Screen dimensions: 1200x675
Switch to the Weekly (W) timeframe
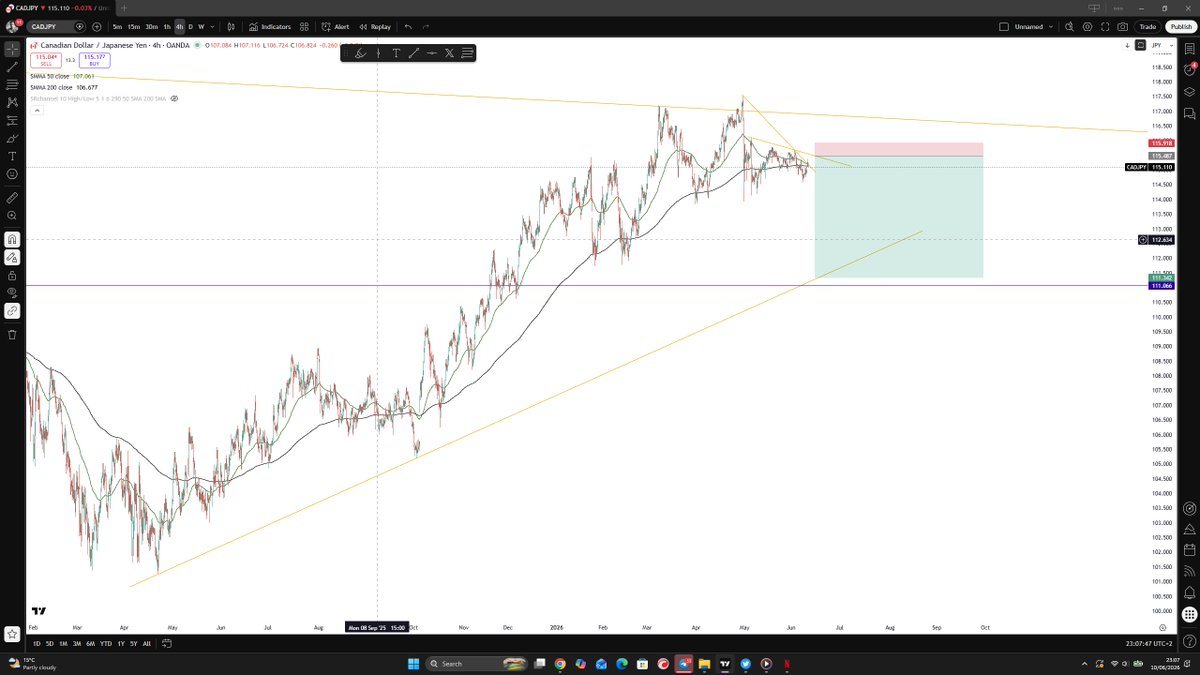[201, 27]
